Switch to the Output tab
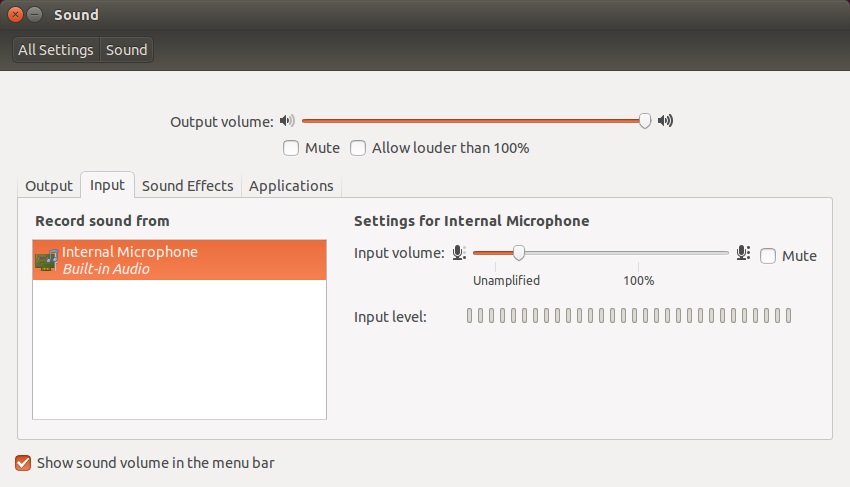This screenshot has width=850, height=487. coord(49,186)
